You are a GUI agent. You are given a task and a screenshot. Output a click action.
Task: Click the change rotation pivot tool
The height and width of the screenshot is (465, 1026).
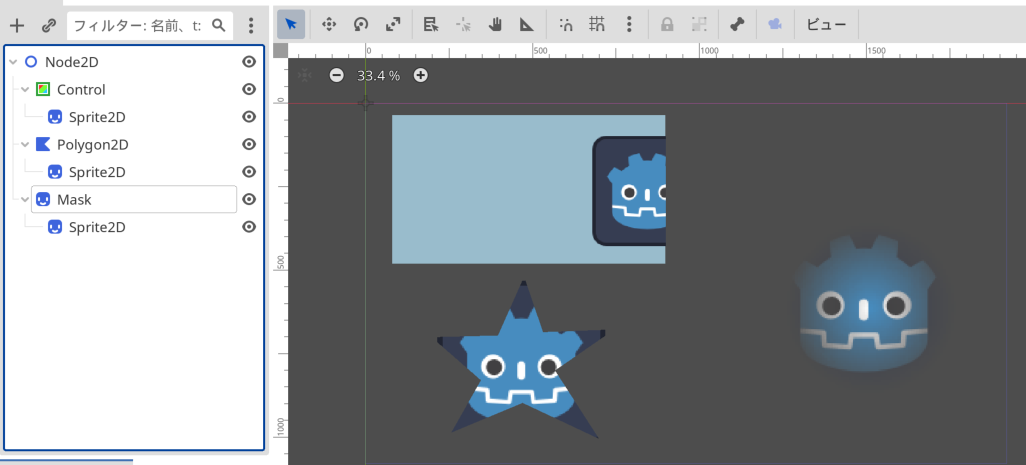click(463, 25)
